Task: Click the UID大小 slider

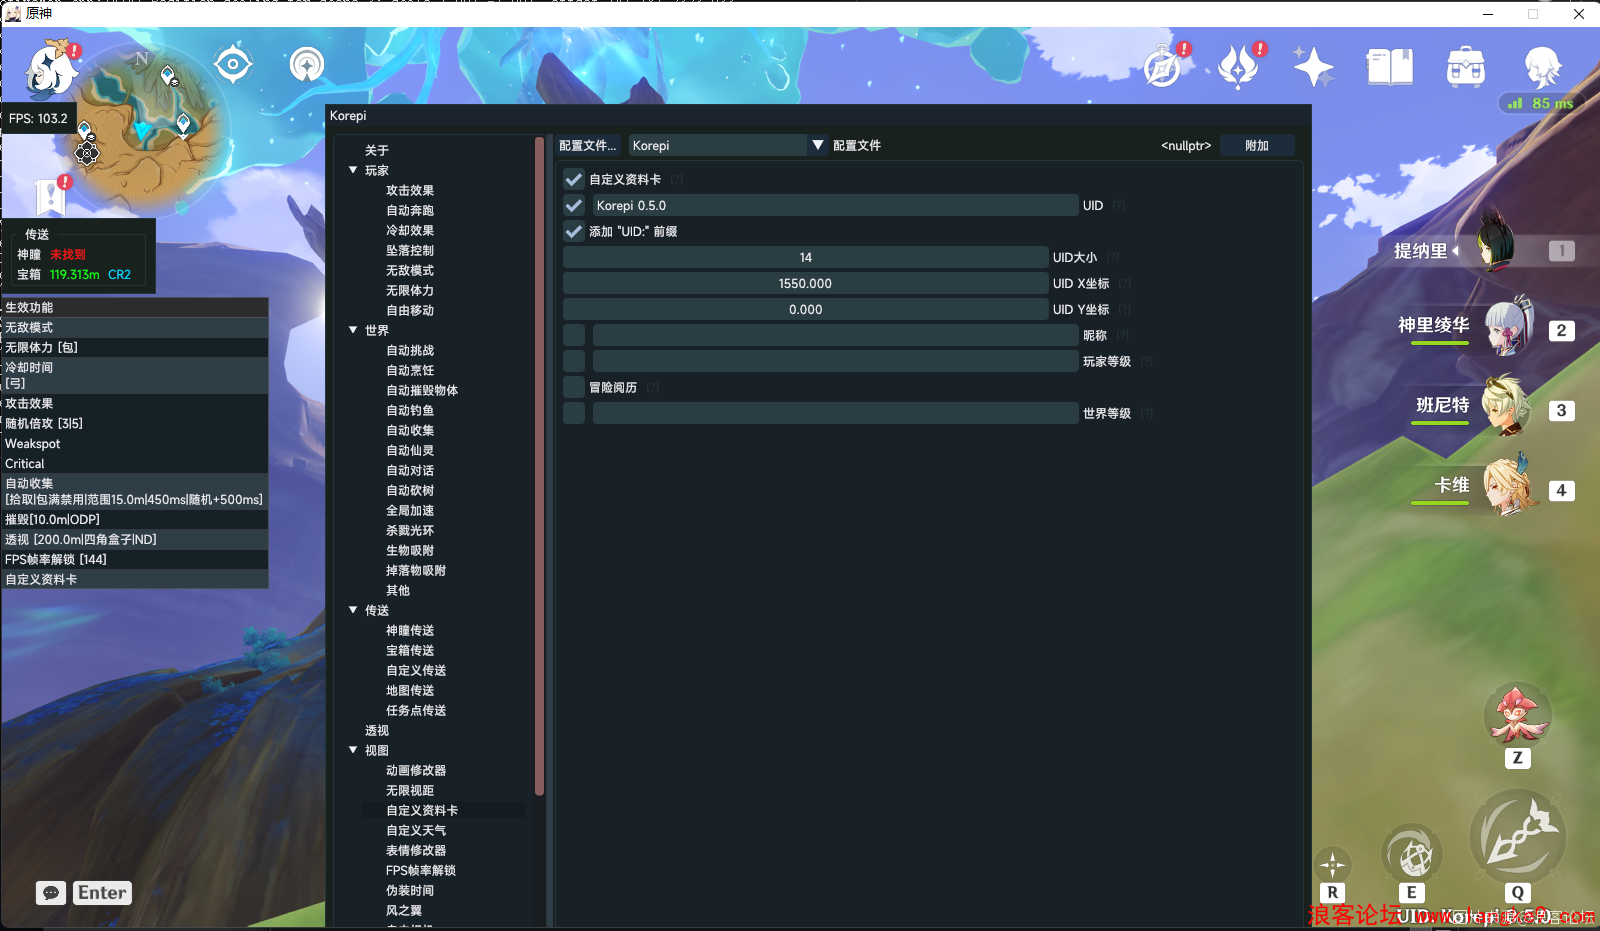Action: 805,257
